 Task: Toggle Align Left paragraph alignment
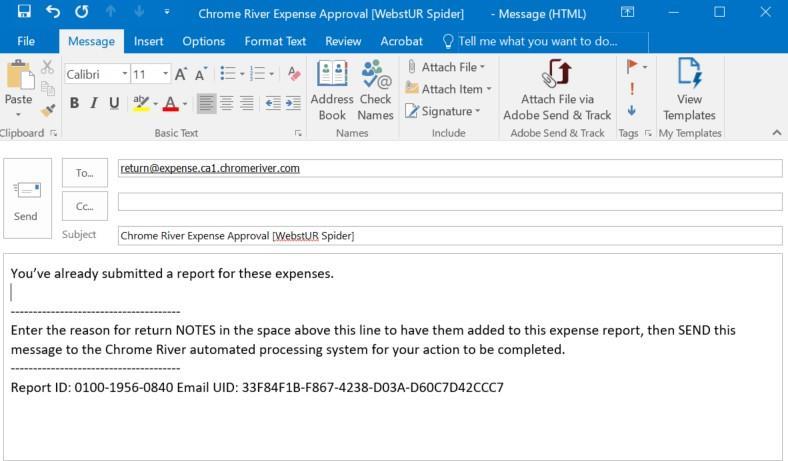pos(206,103)
